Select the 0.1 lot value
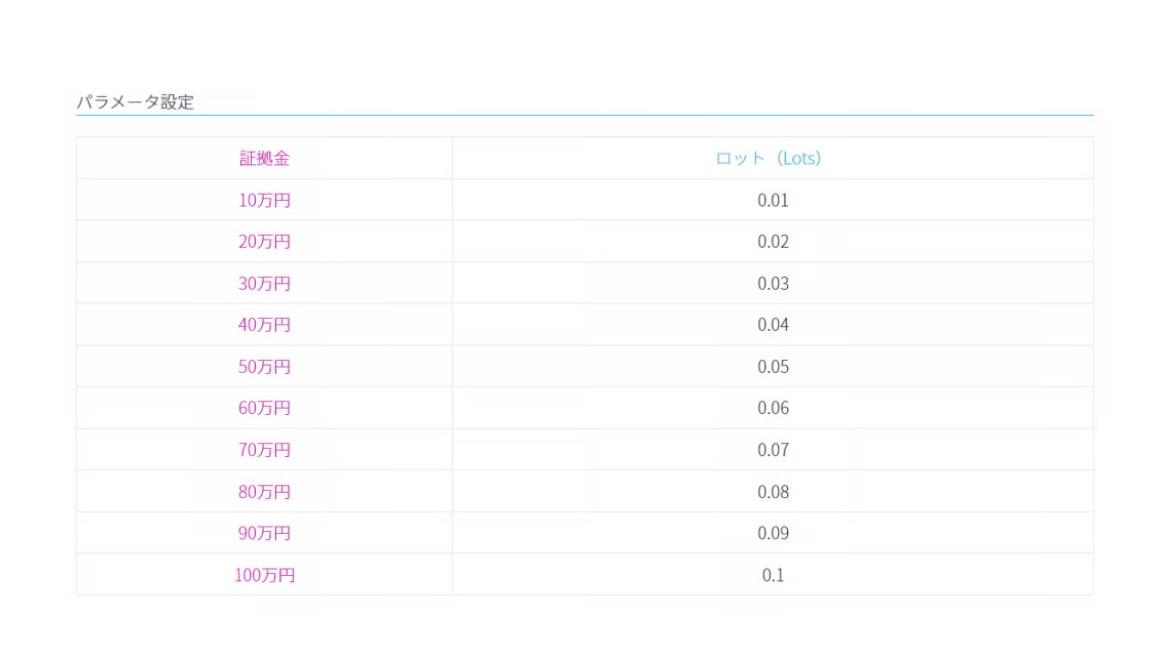The height and width of the screenshot is (666, 1169). (772, 575)
